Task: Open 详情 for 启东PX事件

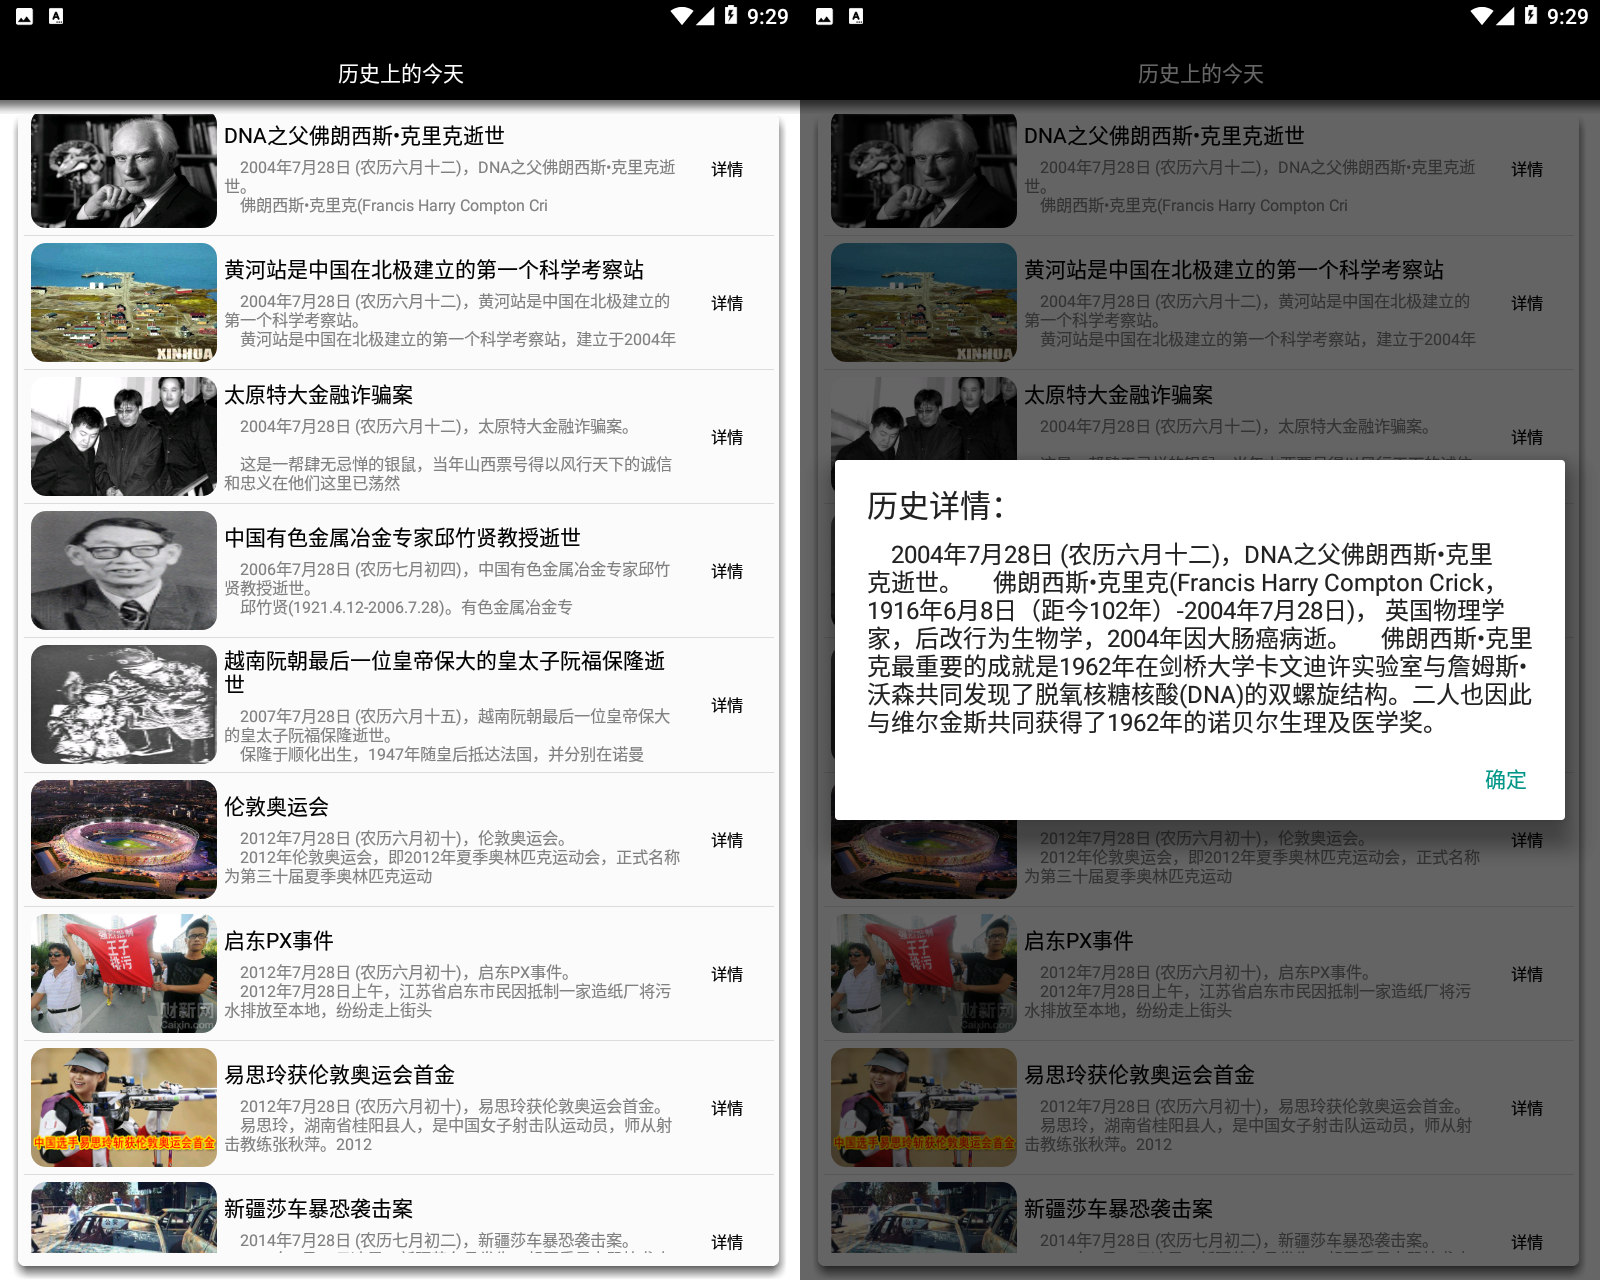Action: [x=726, y=974]
